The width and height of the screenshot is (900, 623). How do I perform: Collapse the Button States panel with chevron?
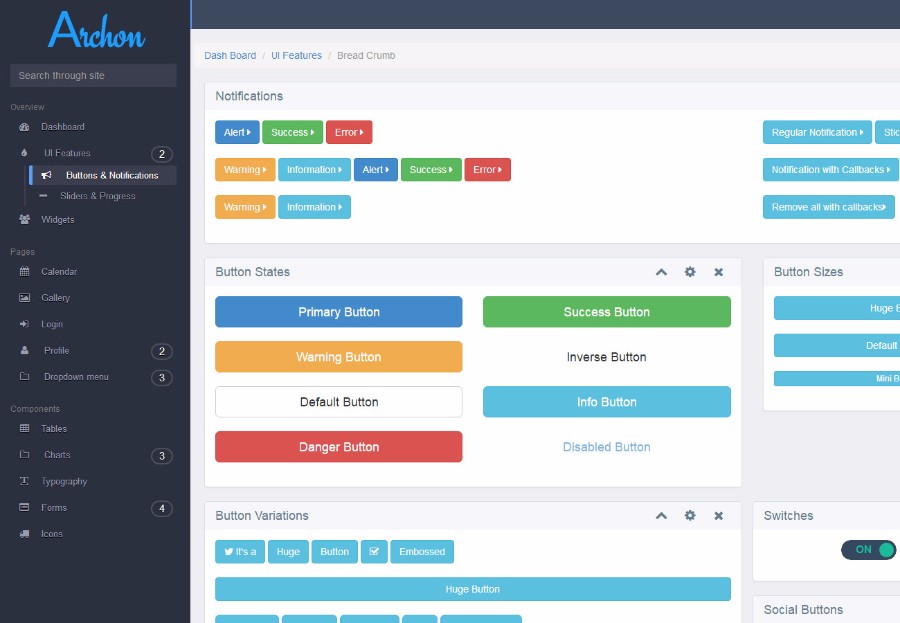(x=661, y=272)
